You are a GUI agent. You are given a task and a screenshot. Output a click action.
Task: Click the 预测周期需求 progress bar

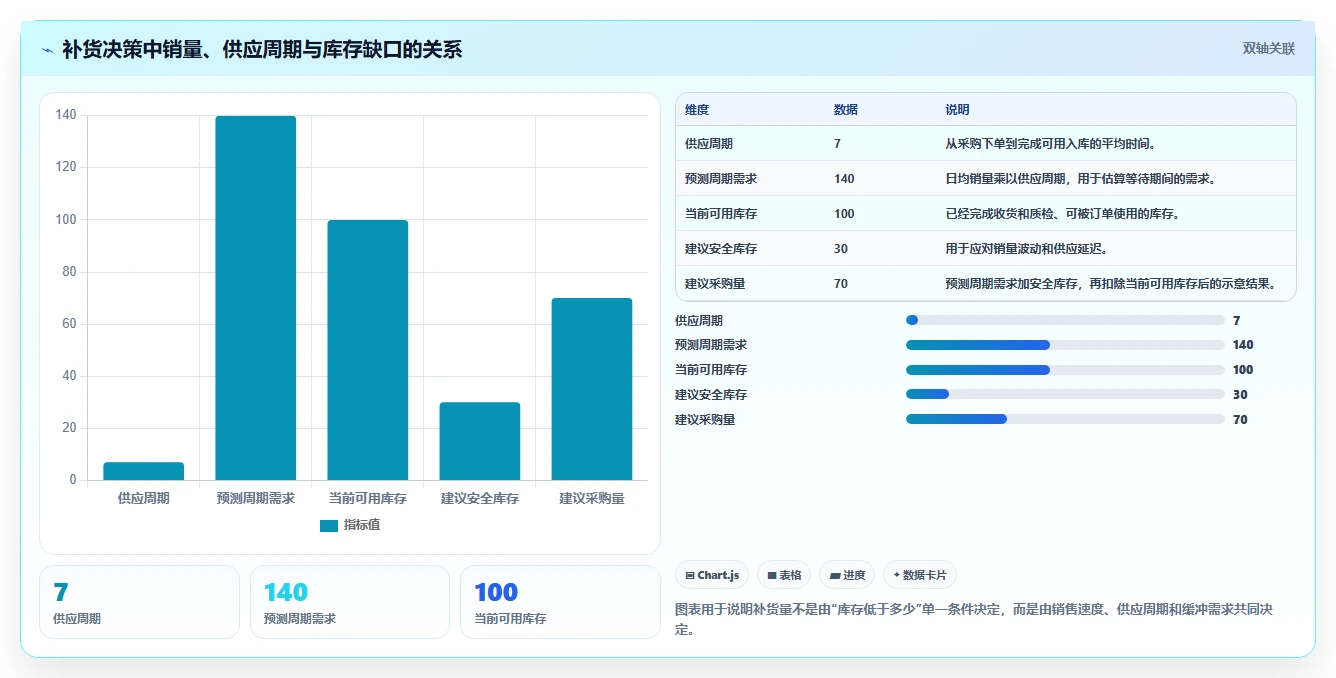click(1065, 345)
